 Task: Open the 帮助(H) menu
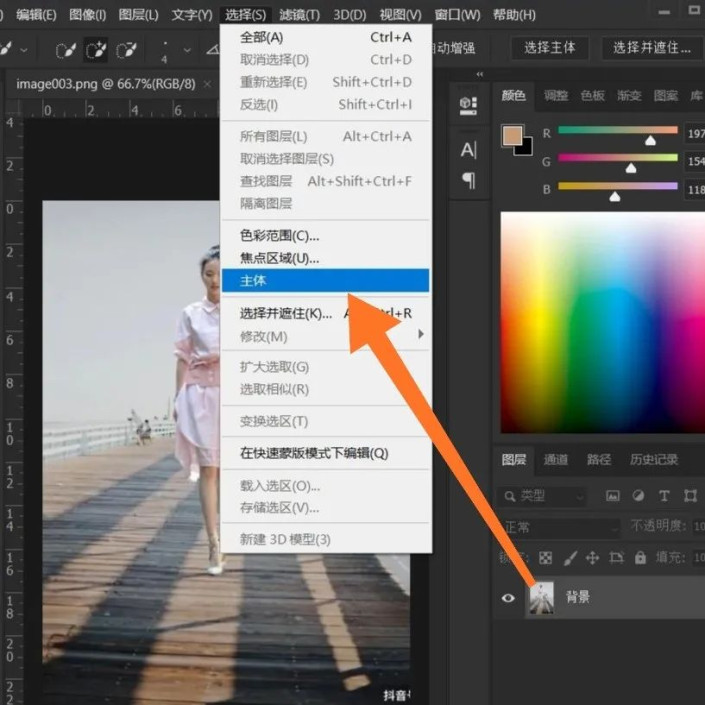pos(514,15)
